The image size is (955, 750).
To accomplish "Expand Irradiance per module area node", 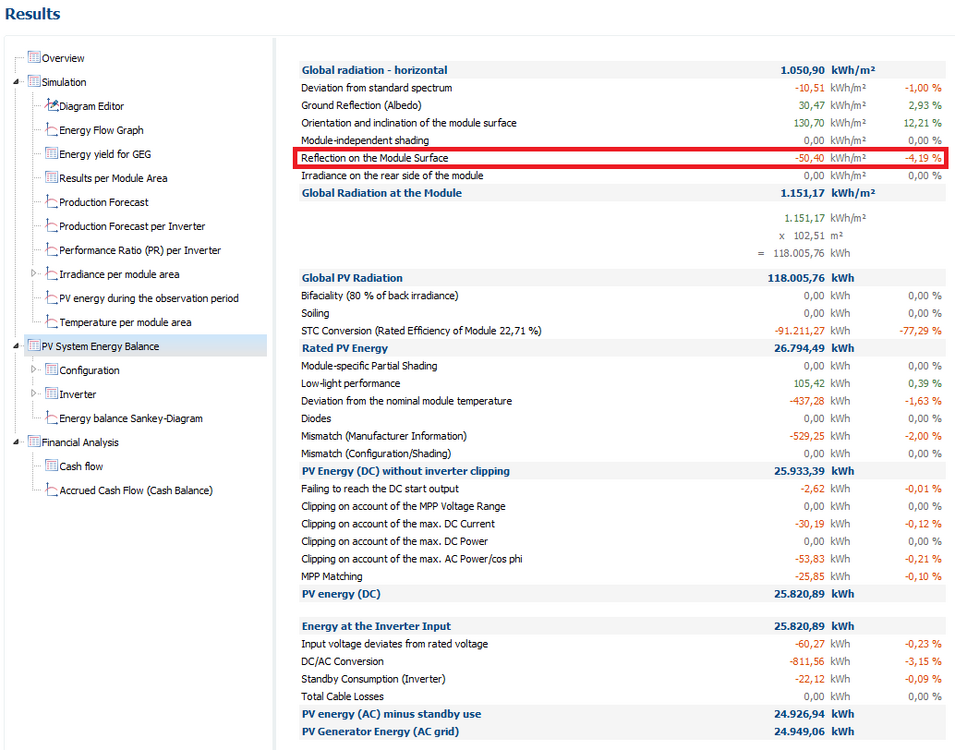I will tap(34, 274).
